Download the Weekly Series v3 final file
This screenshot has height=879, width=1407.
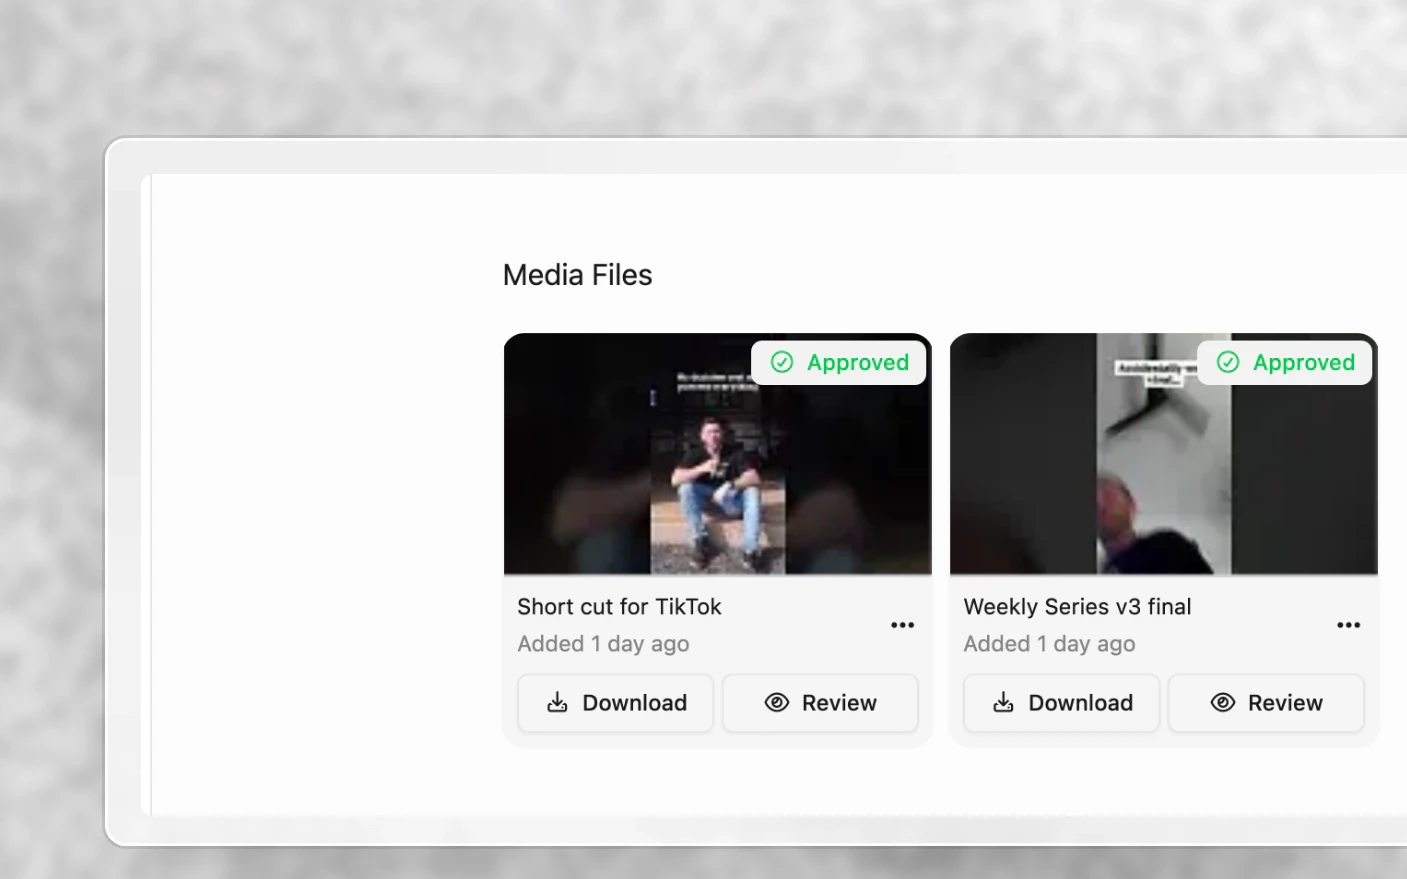tap(1061, 703)
